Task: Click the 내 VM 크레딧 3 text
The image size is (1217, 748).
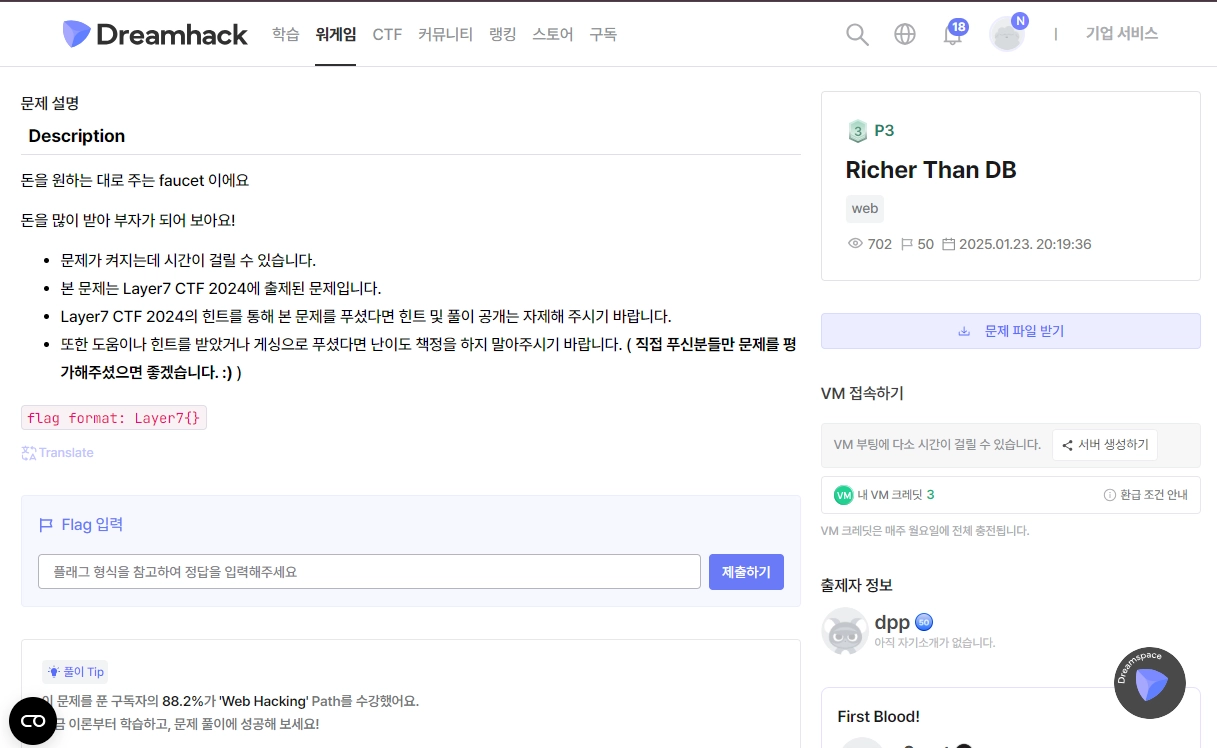Action: pyautogui.click(x=896, y=495)
